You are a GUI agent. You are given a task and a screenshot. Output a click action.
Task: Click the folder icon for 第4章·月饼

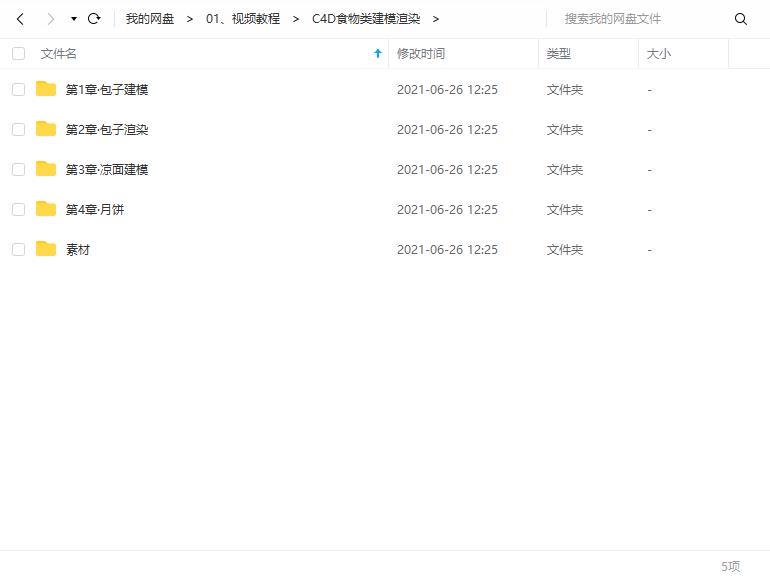click(x=46, y=209)
